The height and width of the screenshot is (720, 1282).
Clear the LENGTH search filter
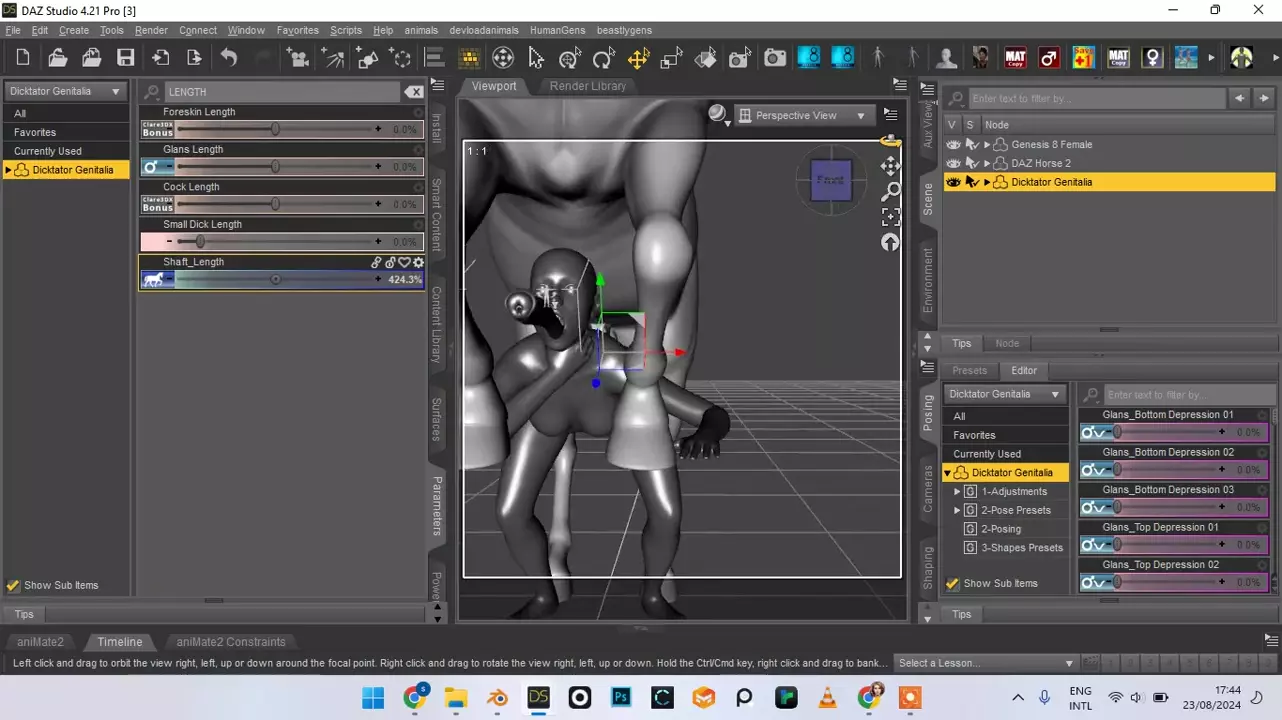[414, 92]
